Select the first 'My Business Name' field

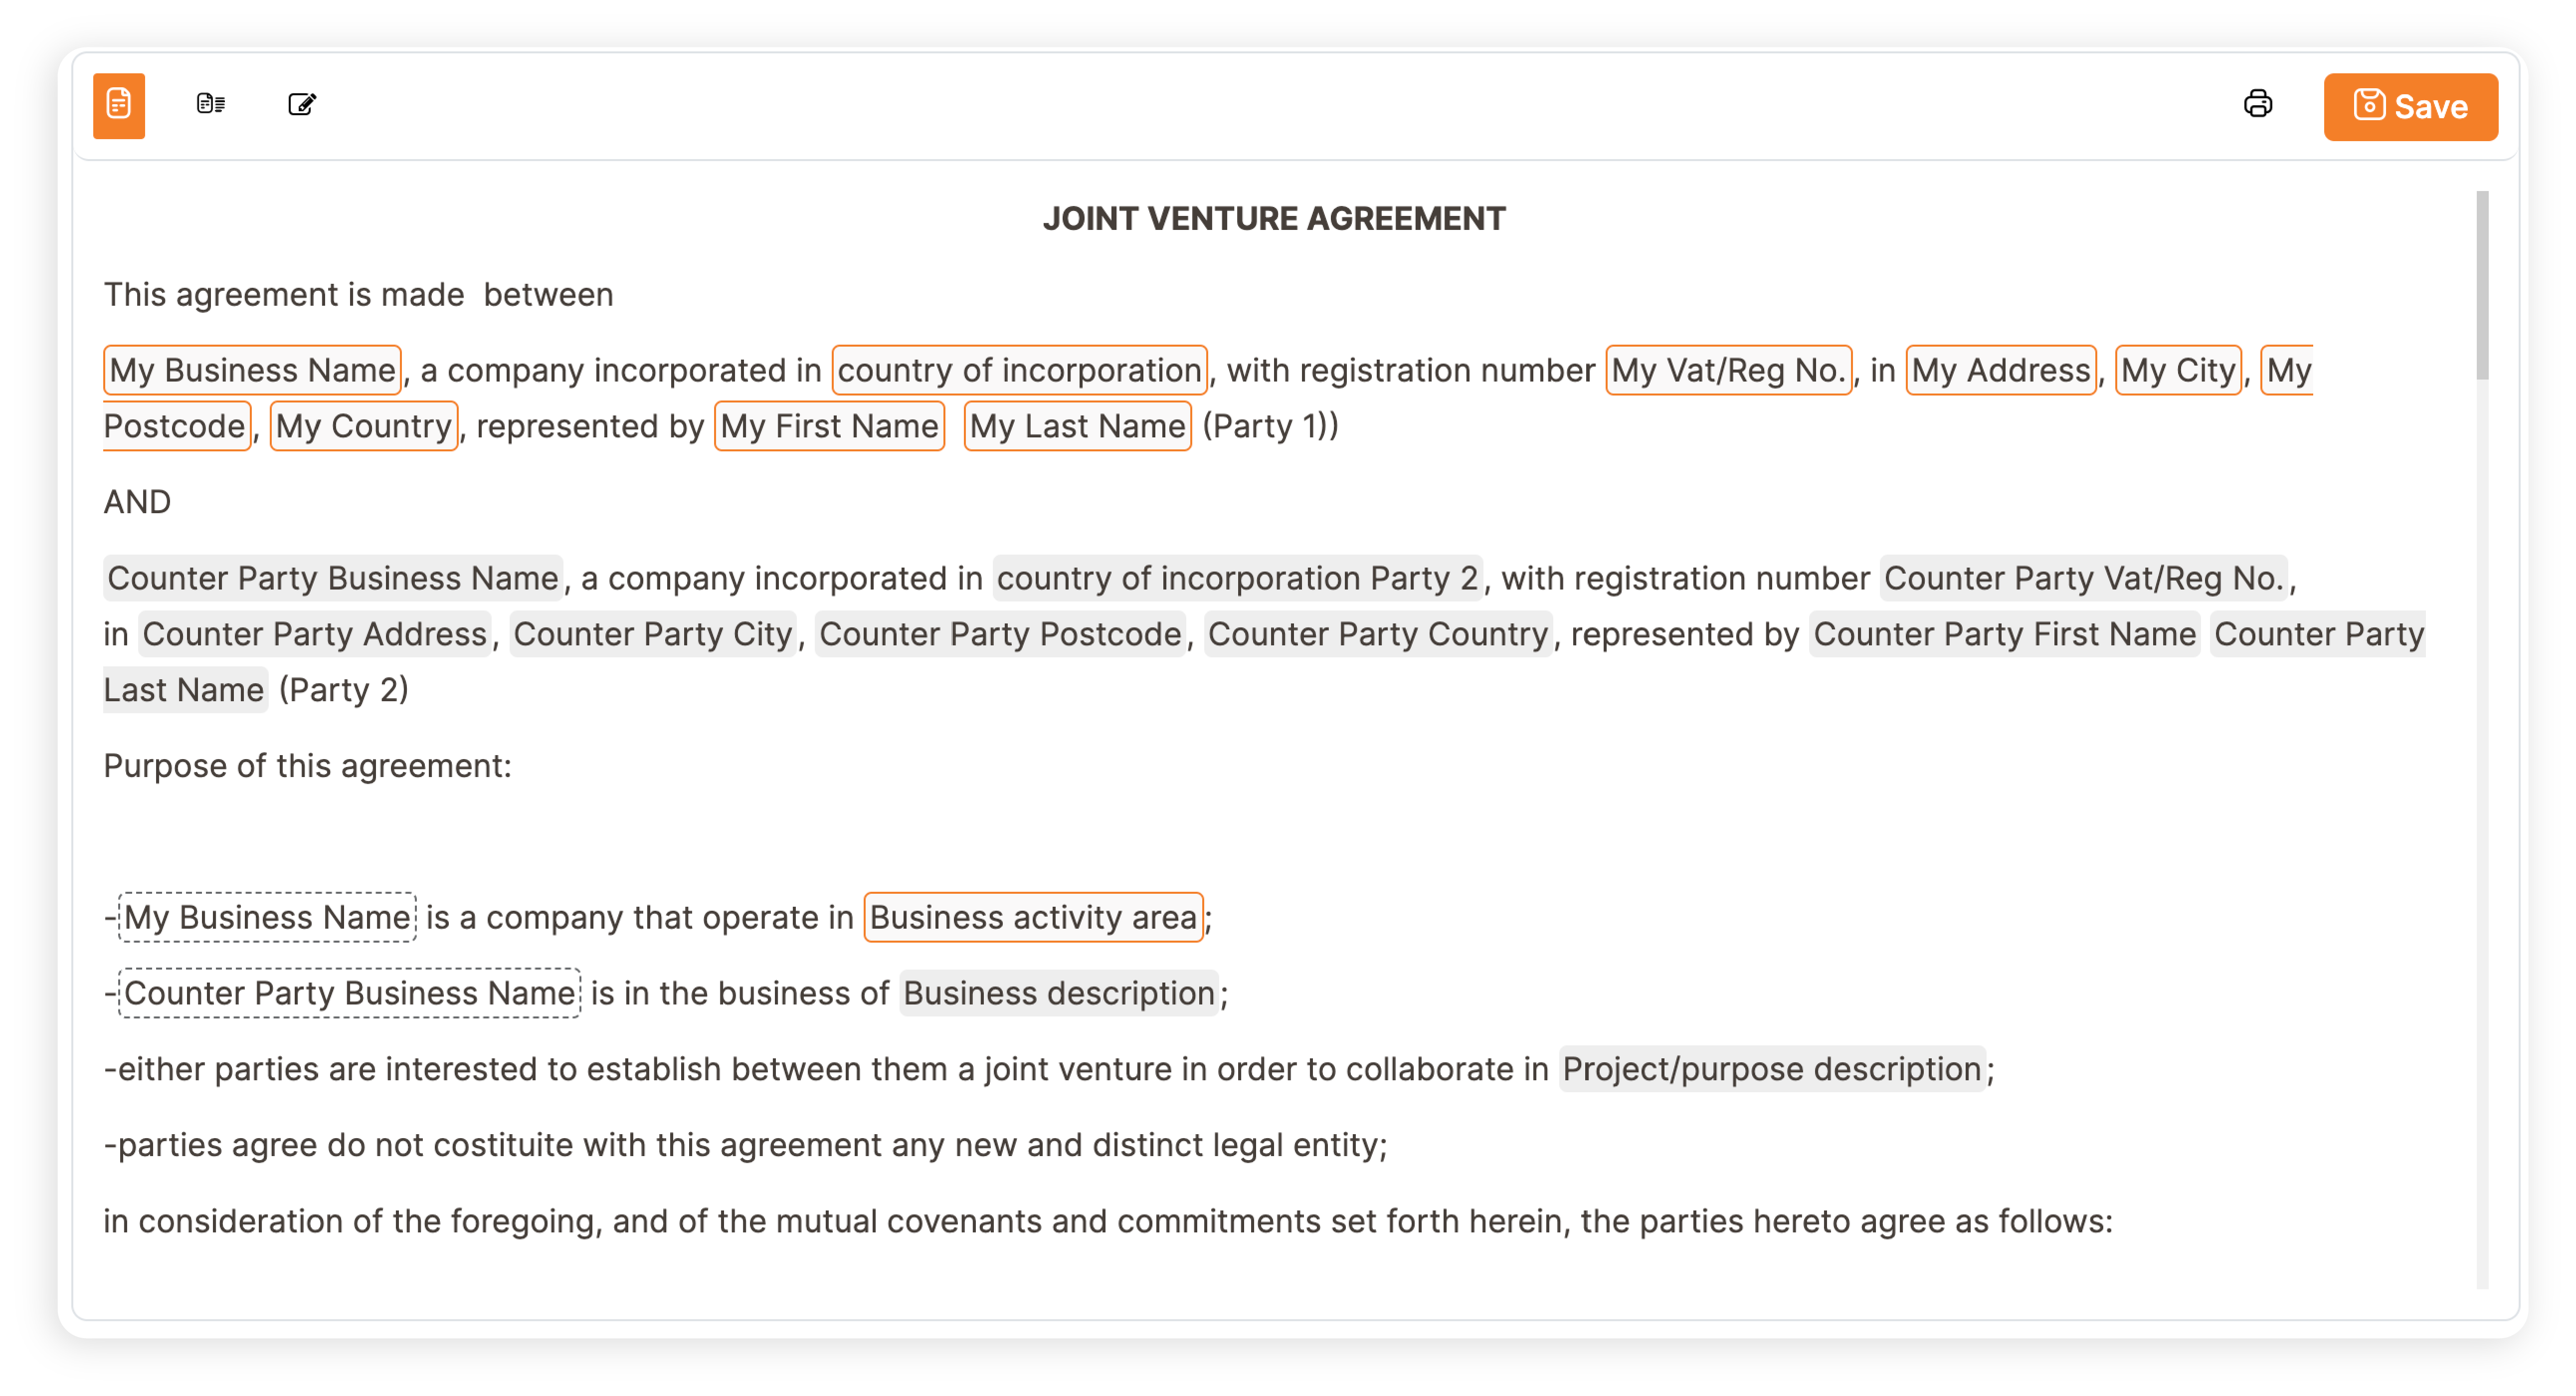tap(252, 370)
